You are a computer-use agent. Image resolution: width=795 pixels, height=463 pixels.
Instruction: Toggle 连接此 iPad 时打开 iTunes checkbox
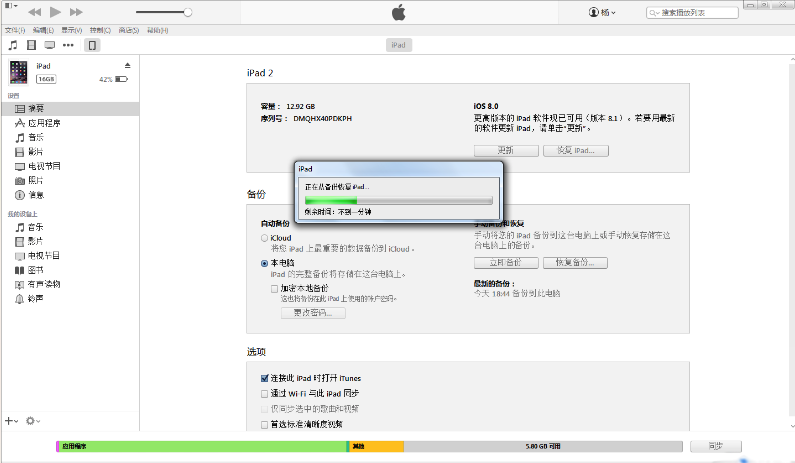(264, 378)
